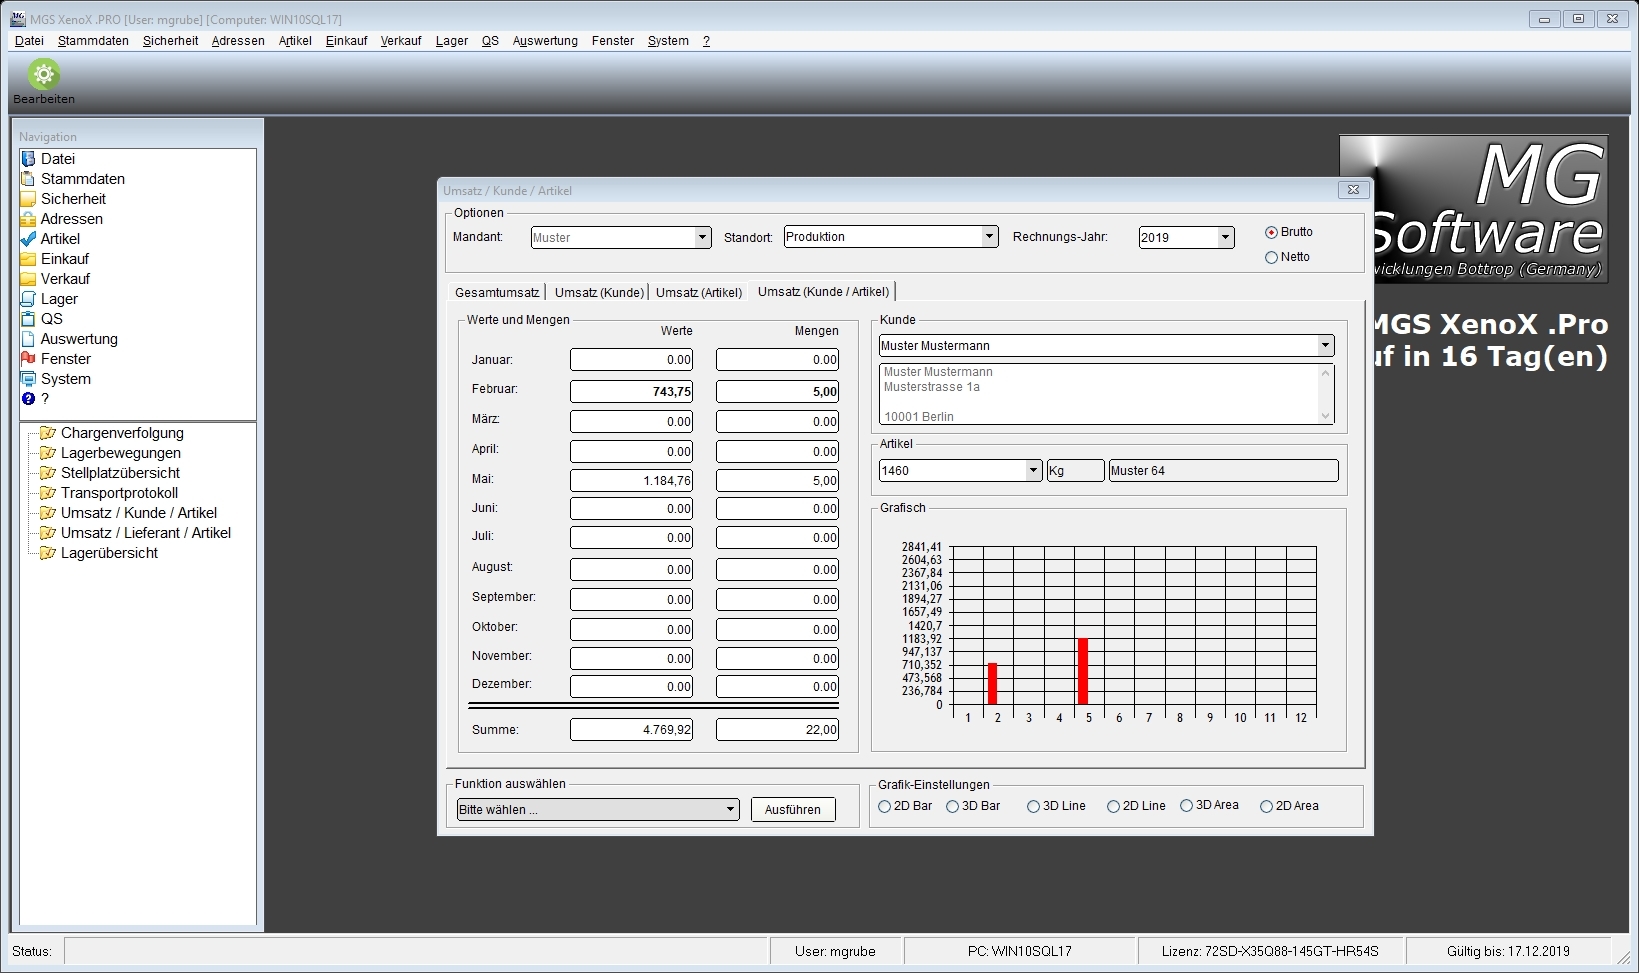1639x973 pixels.
Task: Select the Netto radio button
Action: 1271,258
